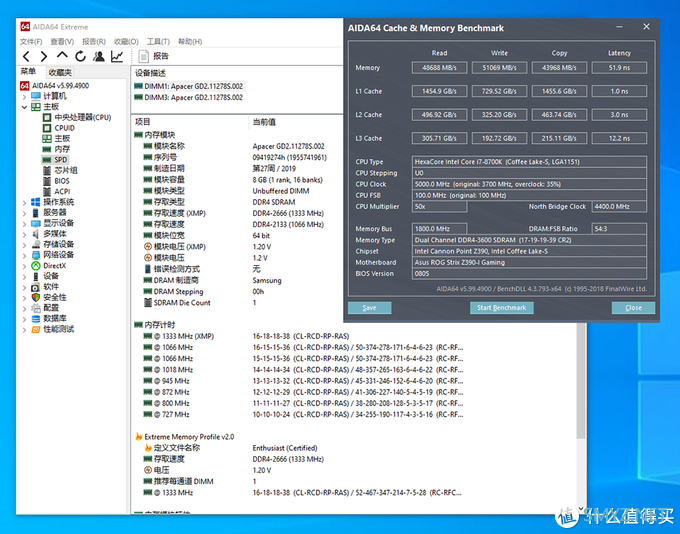Click the AIDA64 v5.99.4900 root node
This screenshot has width=680, height=534.
60,85
